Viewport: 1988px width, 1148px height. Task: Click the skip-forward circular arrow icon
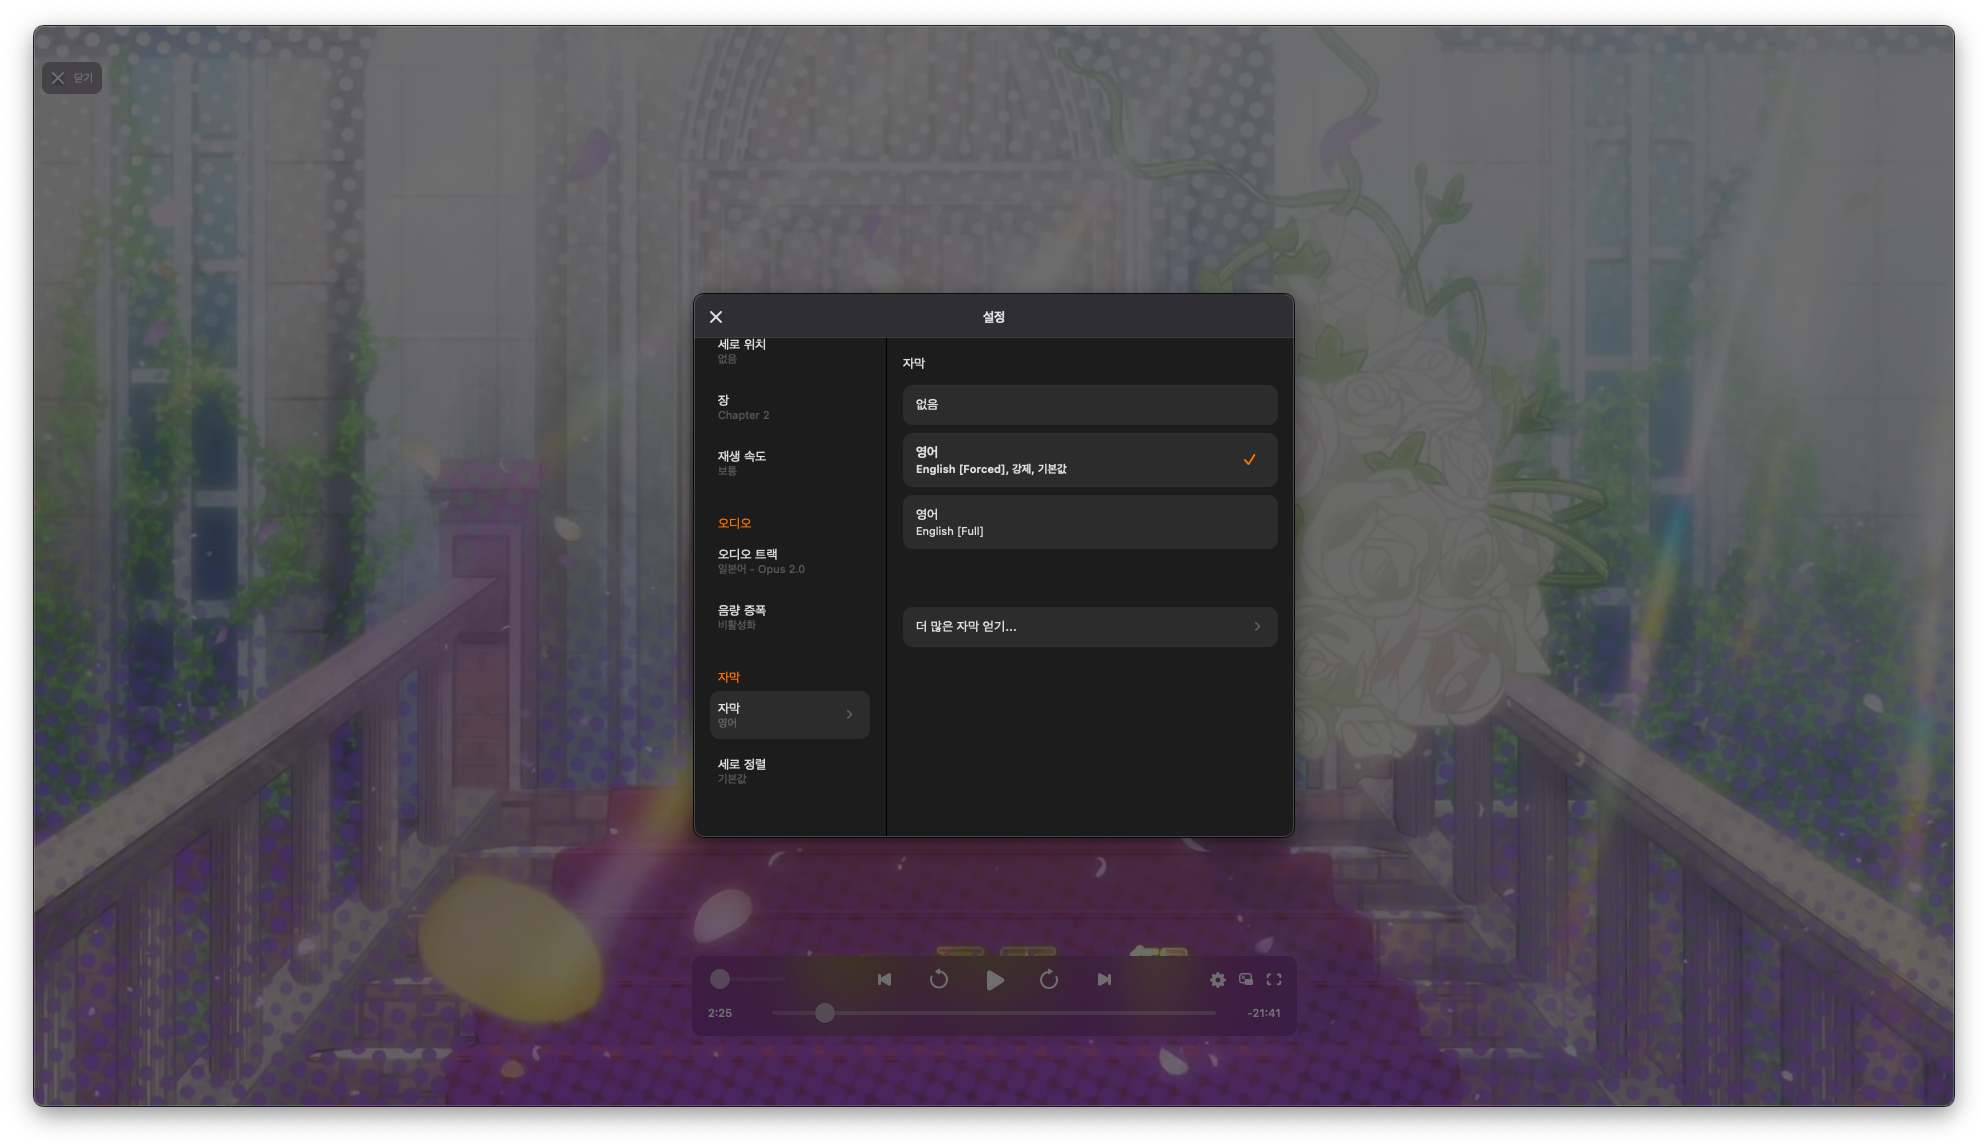coord(1048,980)
